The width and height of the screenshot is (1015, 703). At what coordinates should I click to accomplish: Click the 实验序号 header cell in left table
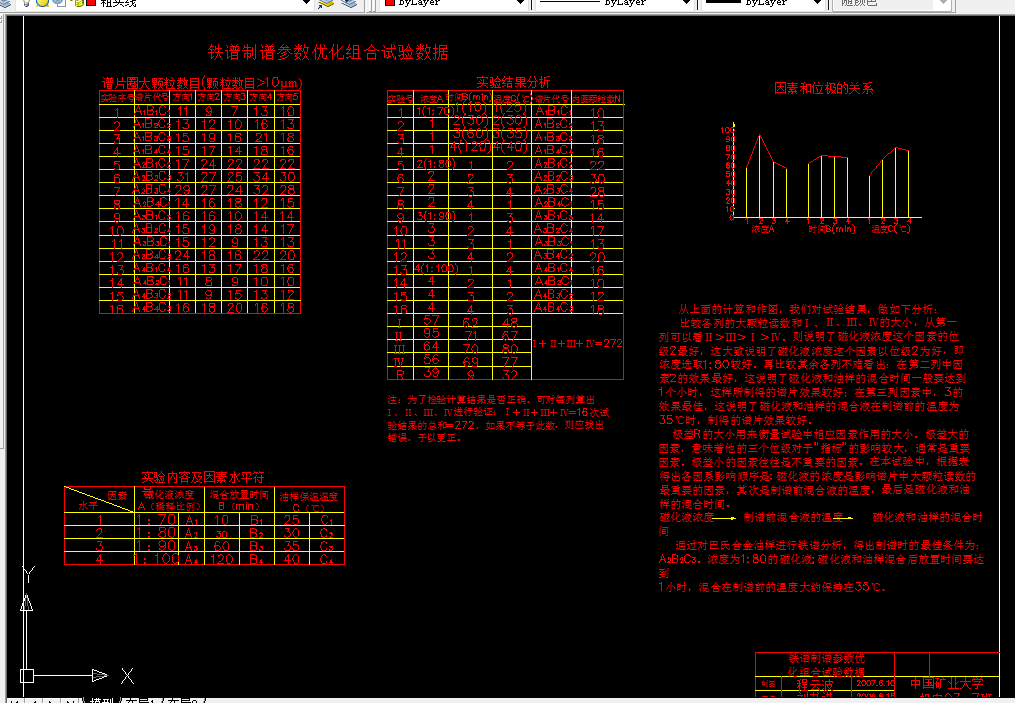click(117, 97)
